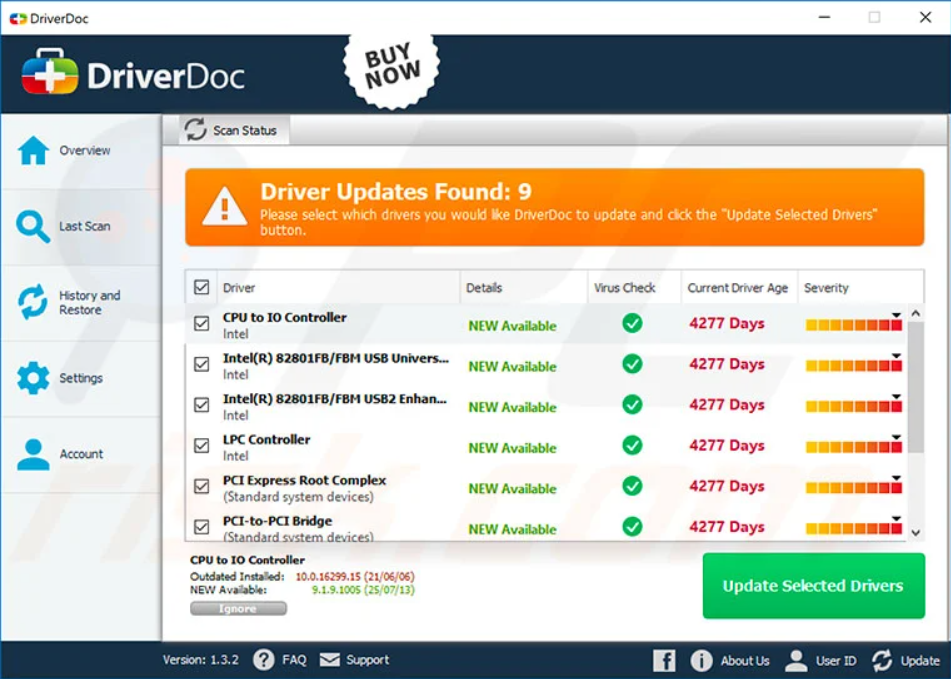Open the FAQ link

[294, 660]
